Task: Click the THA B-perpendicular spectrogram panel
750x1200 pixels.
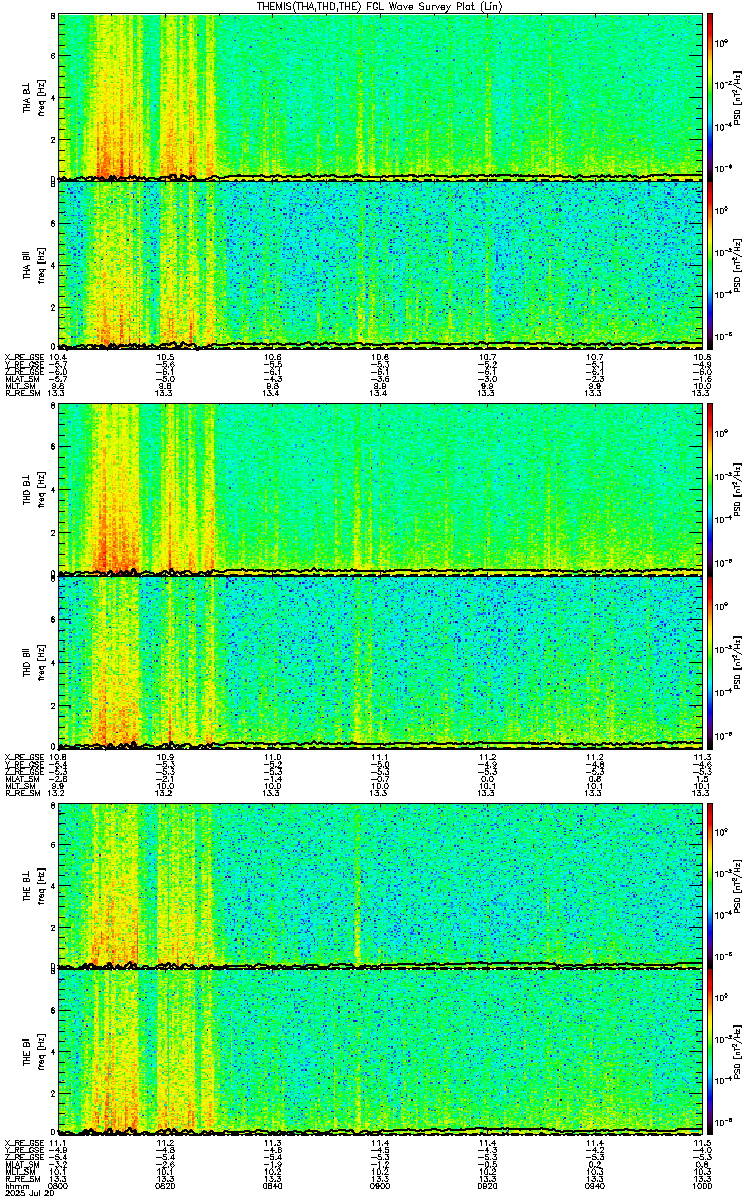Action: 381,96
